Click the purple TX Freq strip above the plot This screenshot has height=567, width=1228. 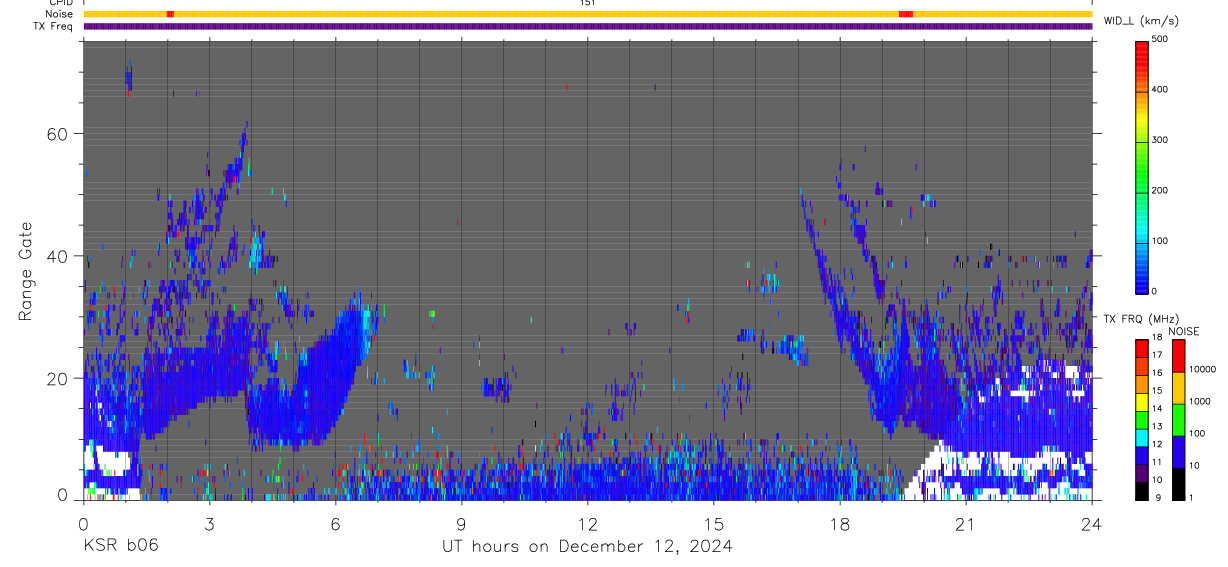588,26
